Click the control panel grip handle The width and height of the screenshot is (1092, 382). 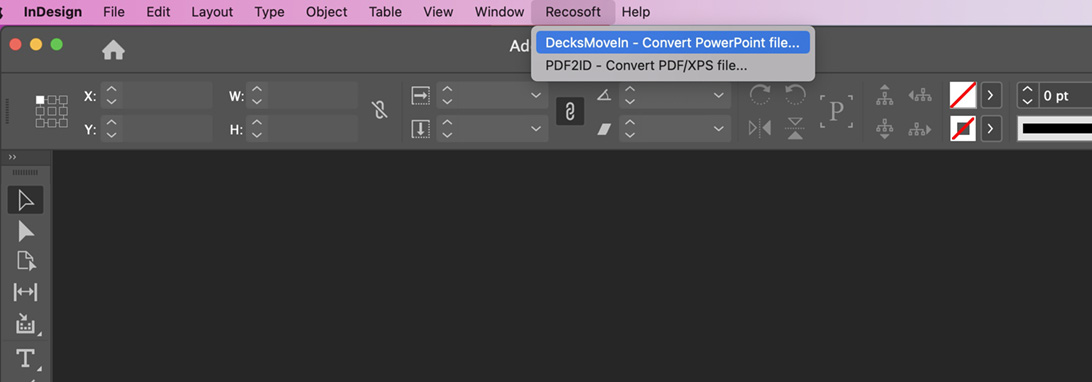[8, 111]
